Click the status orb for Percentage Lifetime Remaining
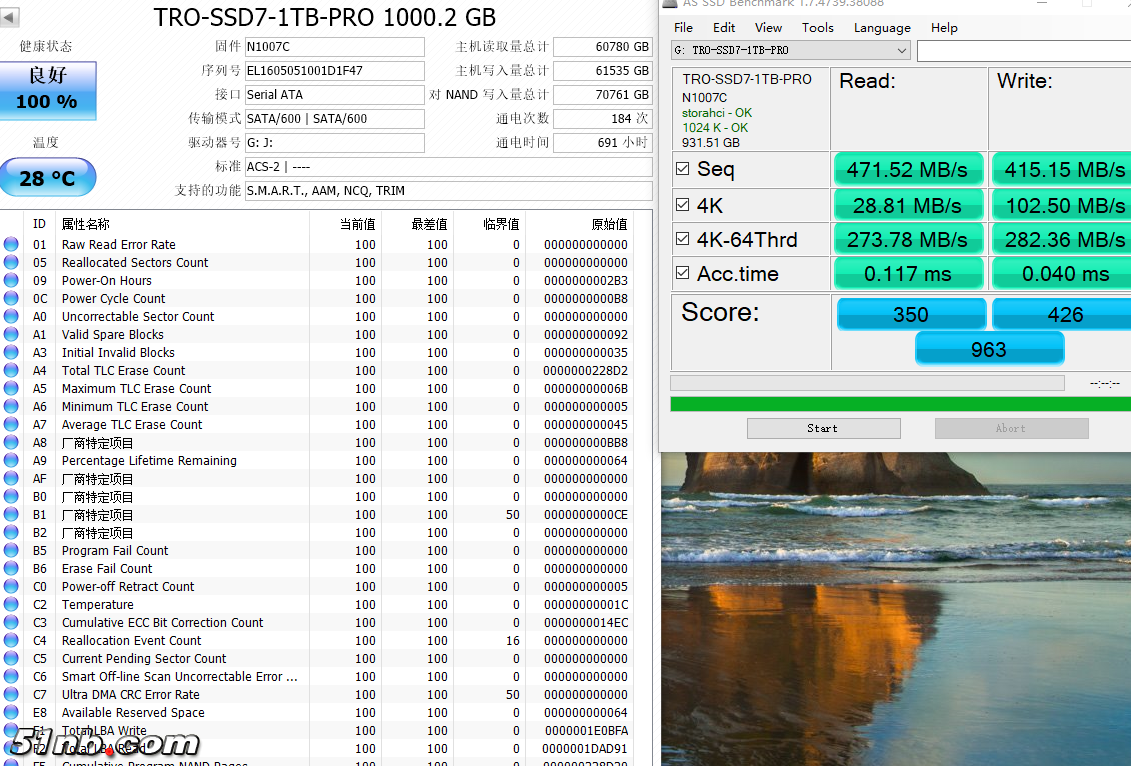The height and width of the screenshot is (766, 1131). pos(11,460)
